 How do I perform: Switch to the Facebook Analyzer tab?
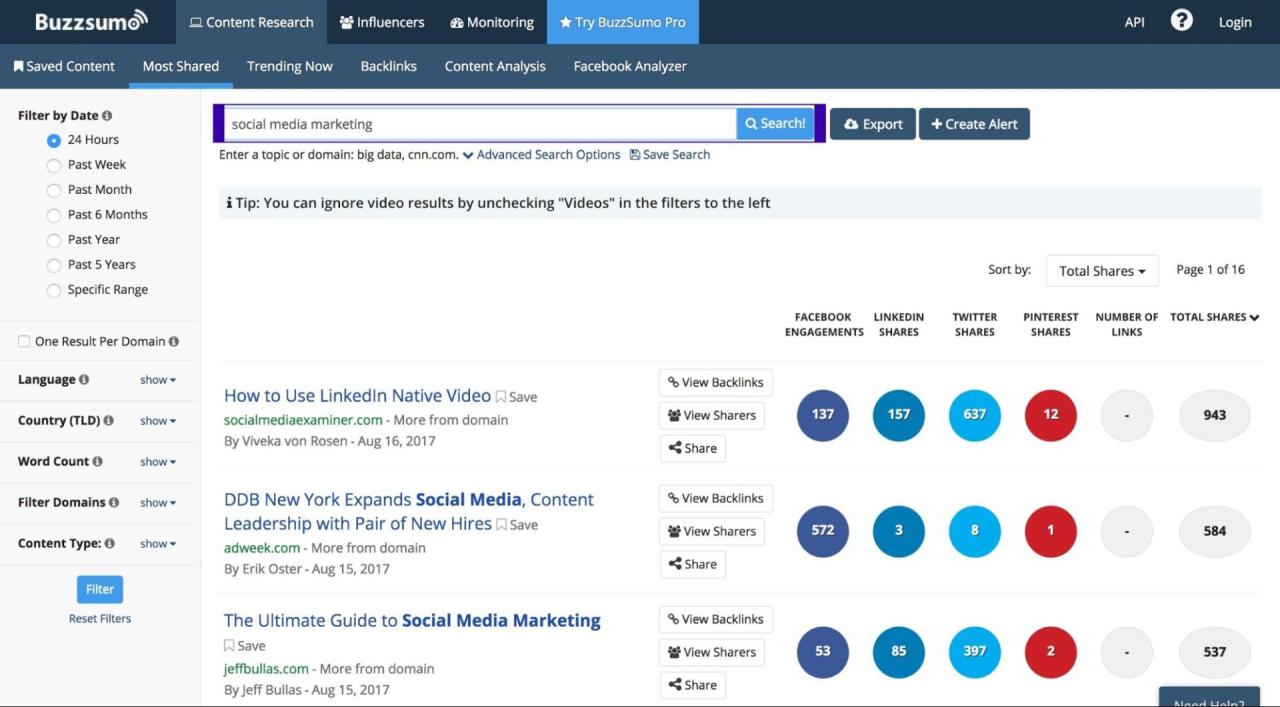pyautogui.click(x=630, y=66)
